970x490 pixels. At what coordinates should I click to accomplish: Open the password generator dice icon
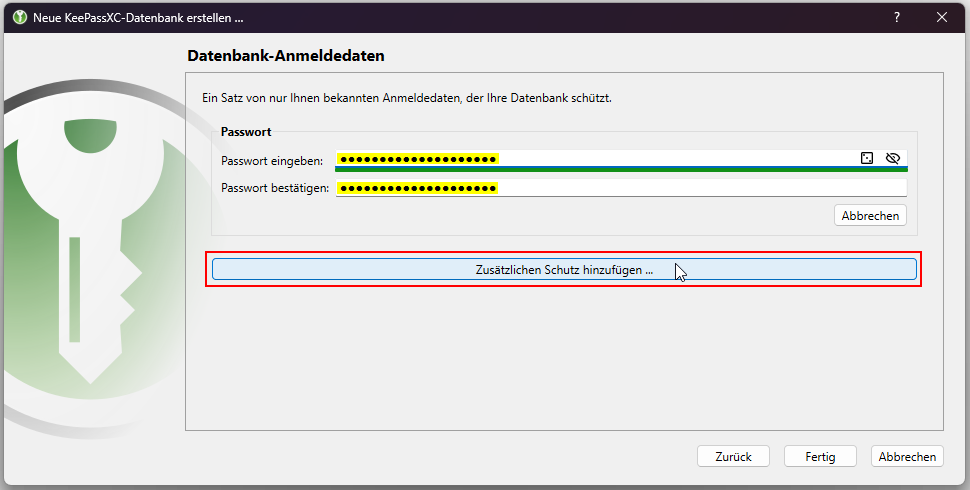point(867,158)
